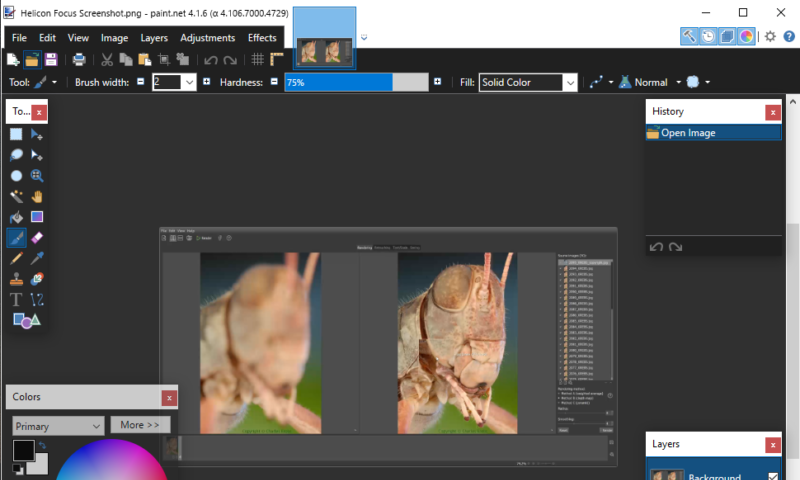Select the Move Selection tool

[37, 155]
